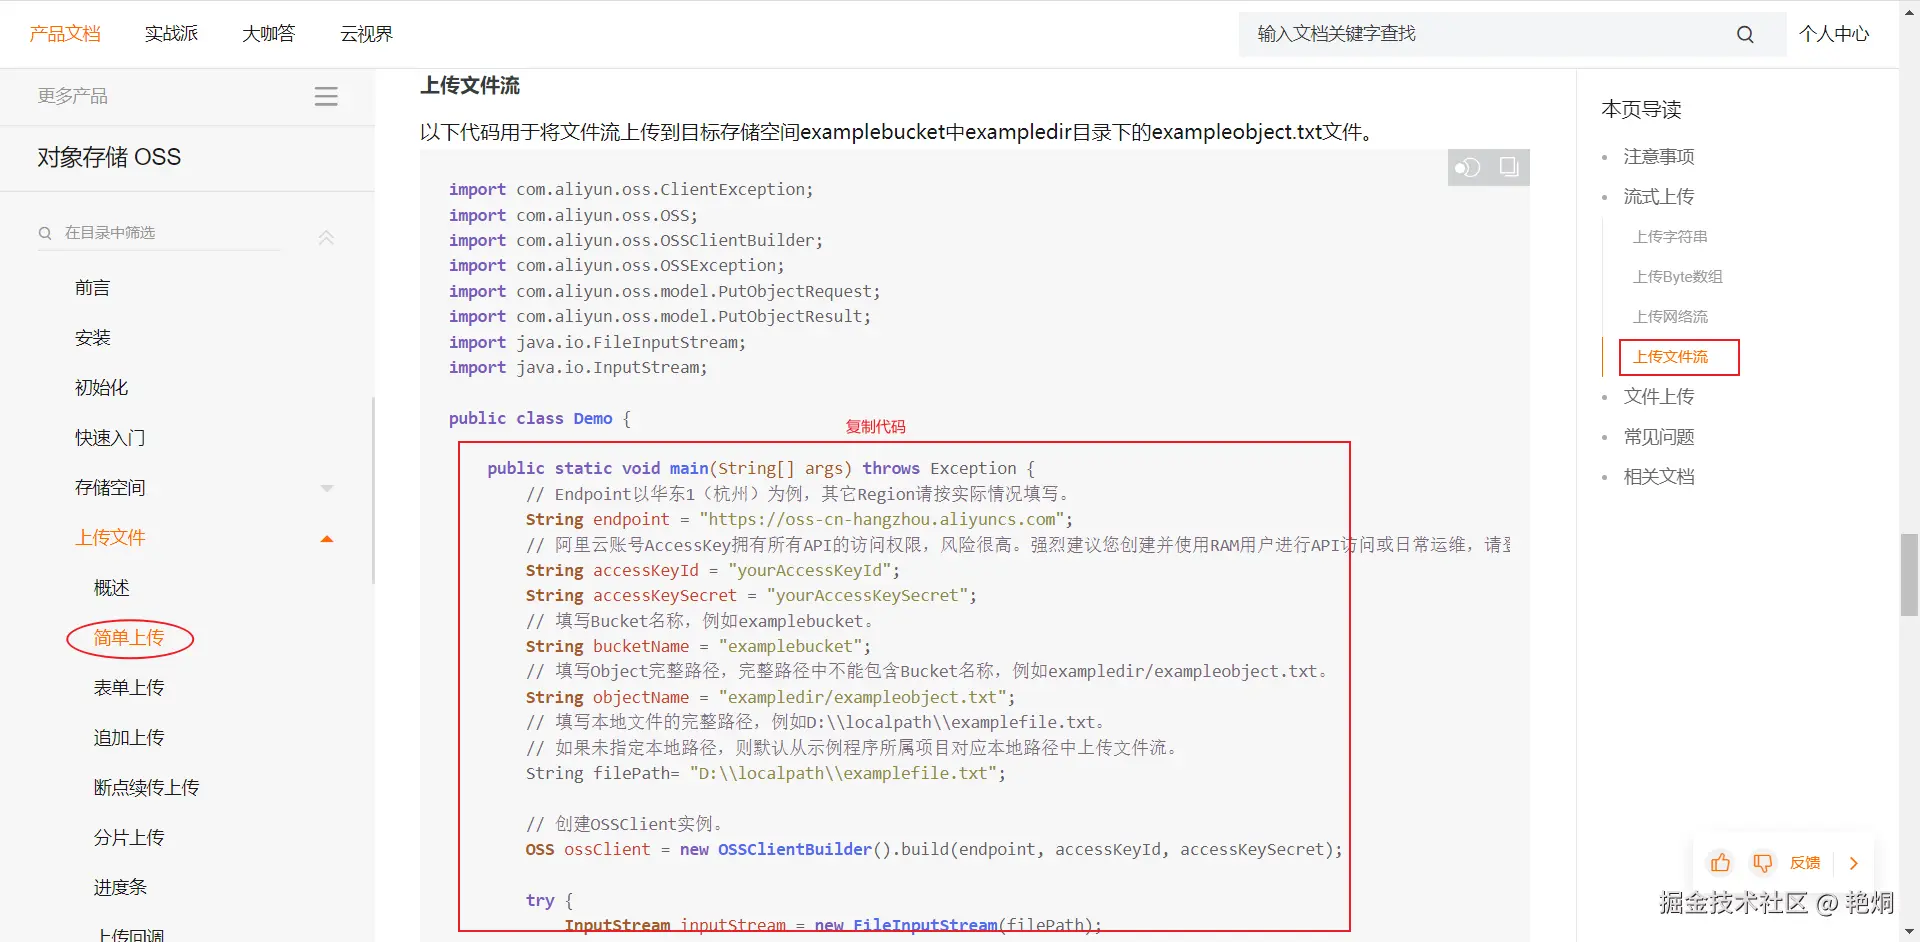Image resolution: width=1920 pixels, height=942 pixels.
Task: Click the magnifier icon in catalog filter
Action: click(x=45, y=233)
